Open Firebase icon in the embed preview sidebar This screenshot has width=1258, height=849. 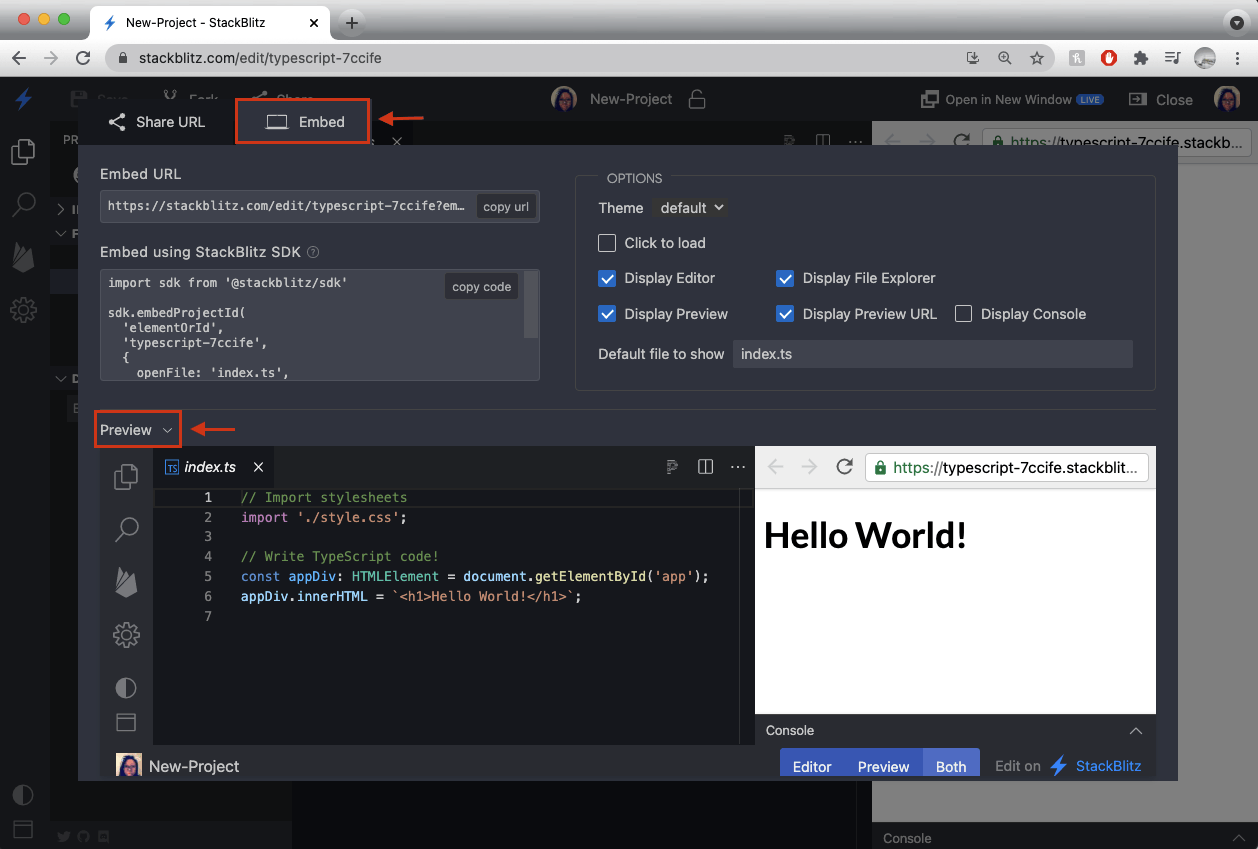tap(126, 582)
